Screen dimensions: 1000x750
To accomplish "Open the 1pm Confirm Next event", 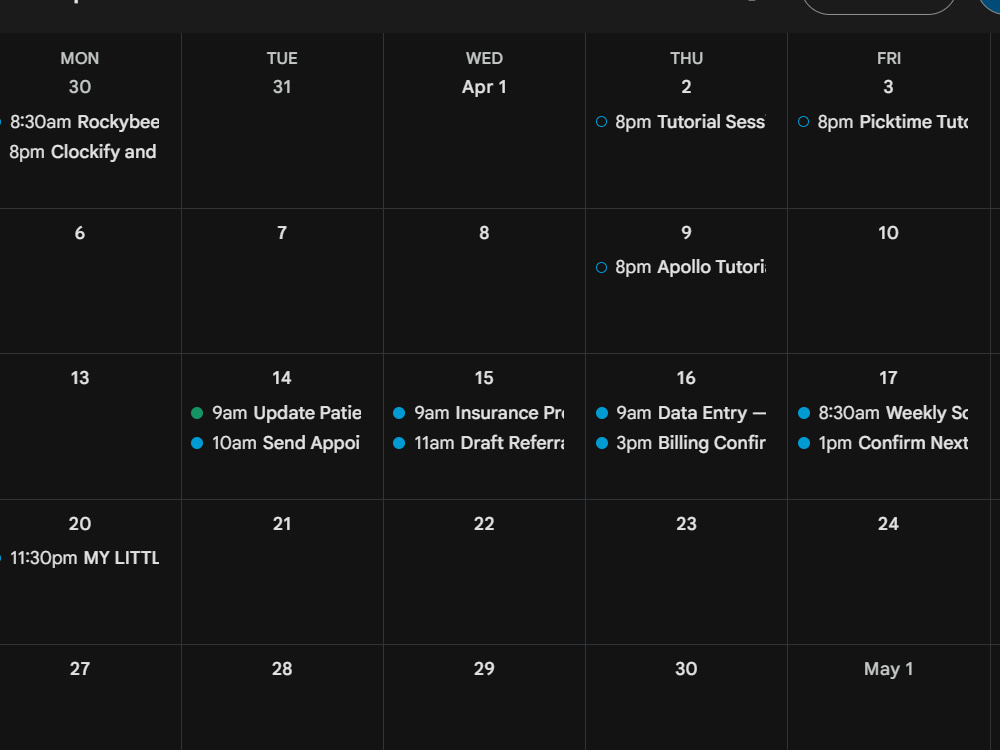I will tap(883, 443).
